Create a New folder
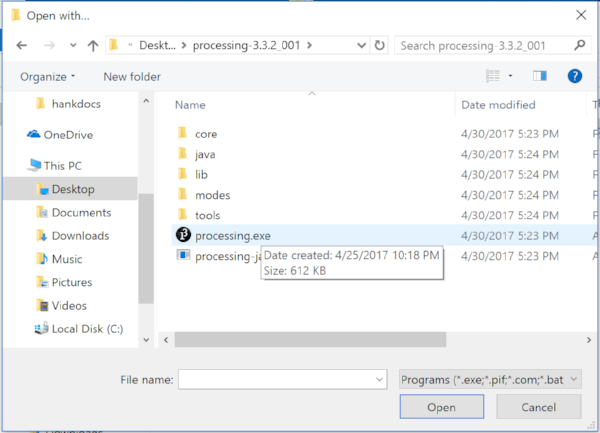 click(132, 77)
